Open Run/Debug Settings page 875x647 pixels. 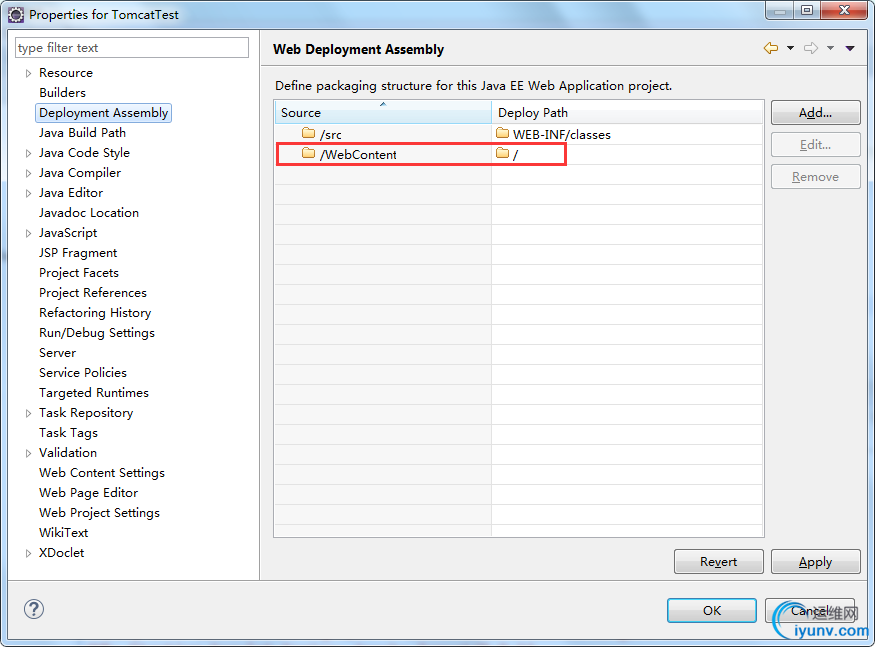(97, 333)
